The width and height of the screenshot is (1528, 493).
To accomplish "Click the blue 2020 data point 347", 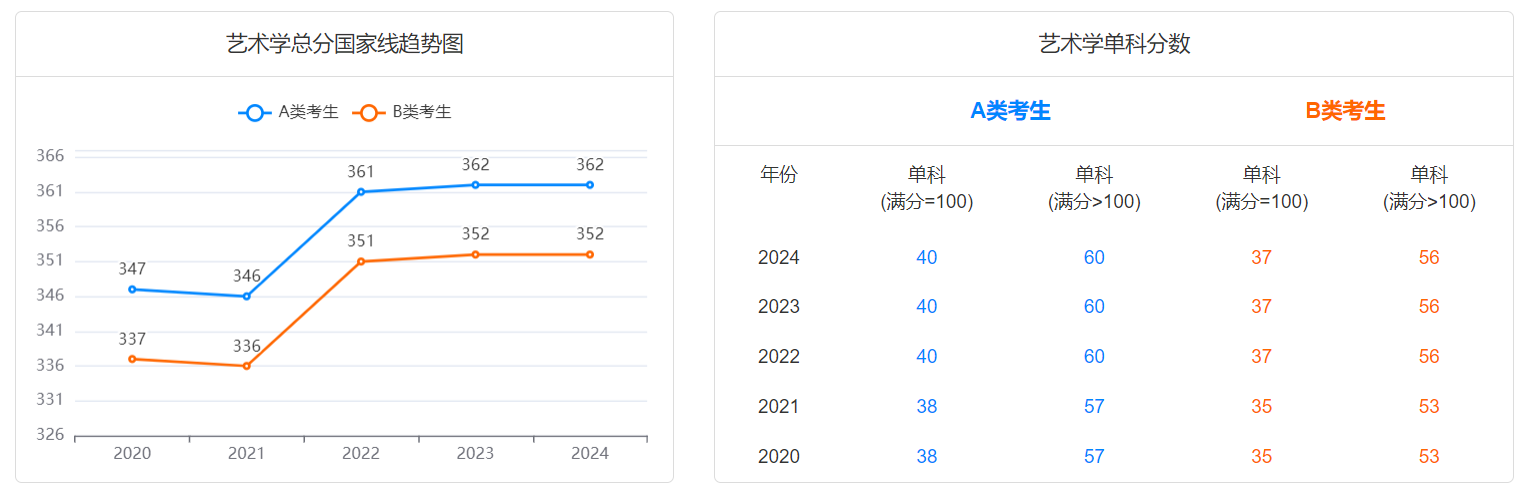I will tap(132, 289).
